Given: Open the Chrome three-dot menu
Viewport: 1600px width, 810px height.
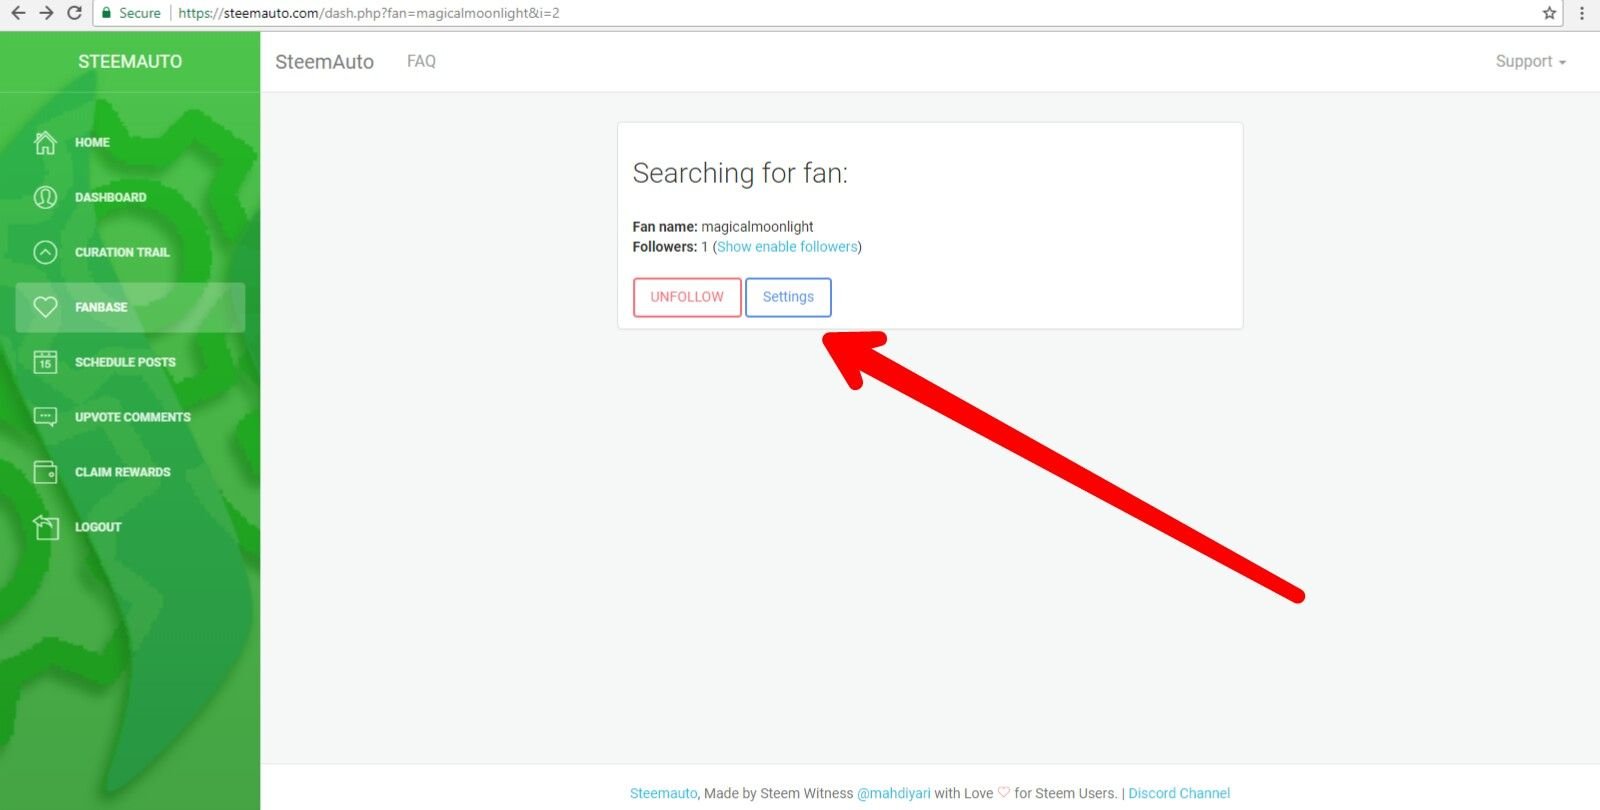Looking at the screenshot, I should (x=1582, y=13).
